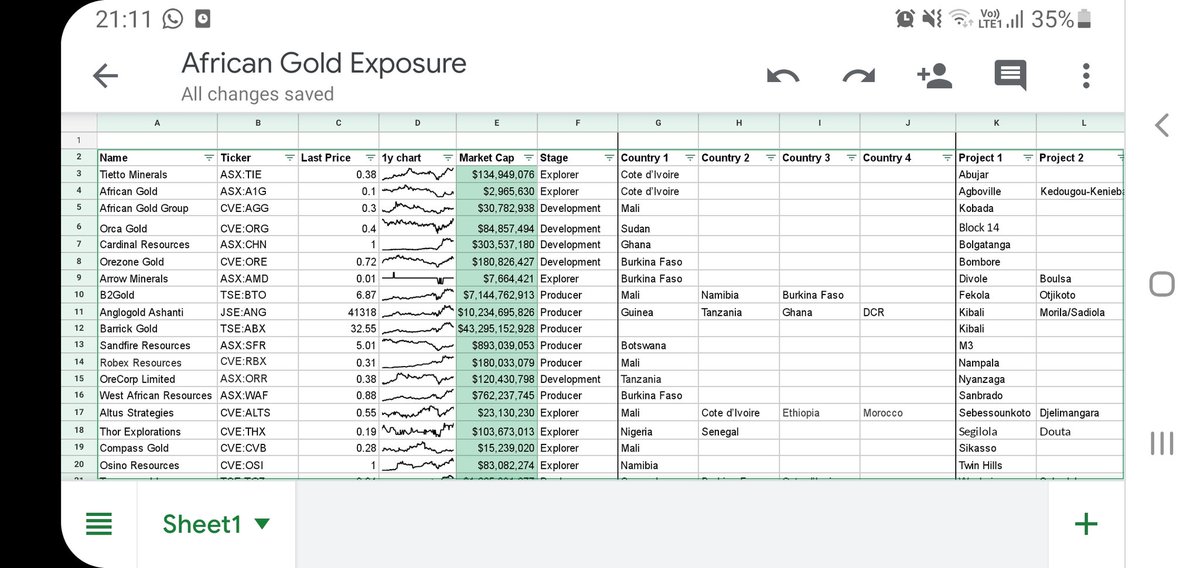
Task: Select the 'Twin Hills' project cell
Action: coord(996,466)
